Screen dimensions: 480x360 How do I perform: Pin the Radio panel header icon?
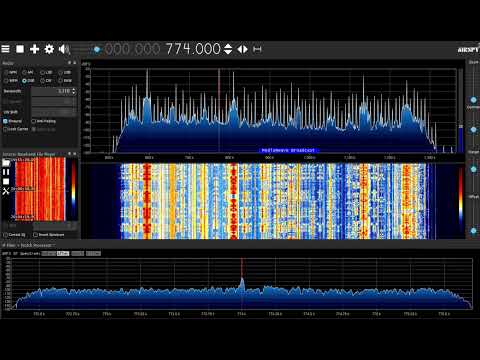click(x=69, y=63)
